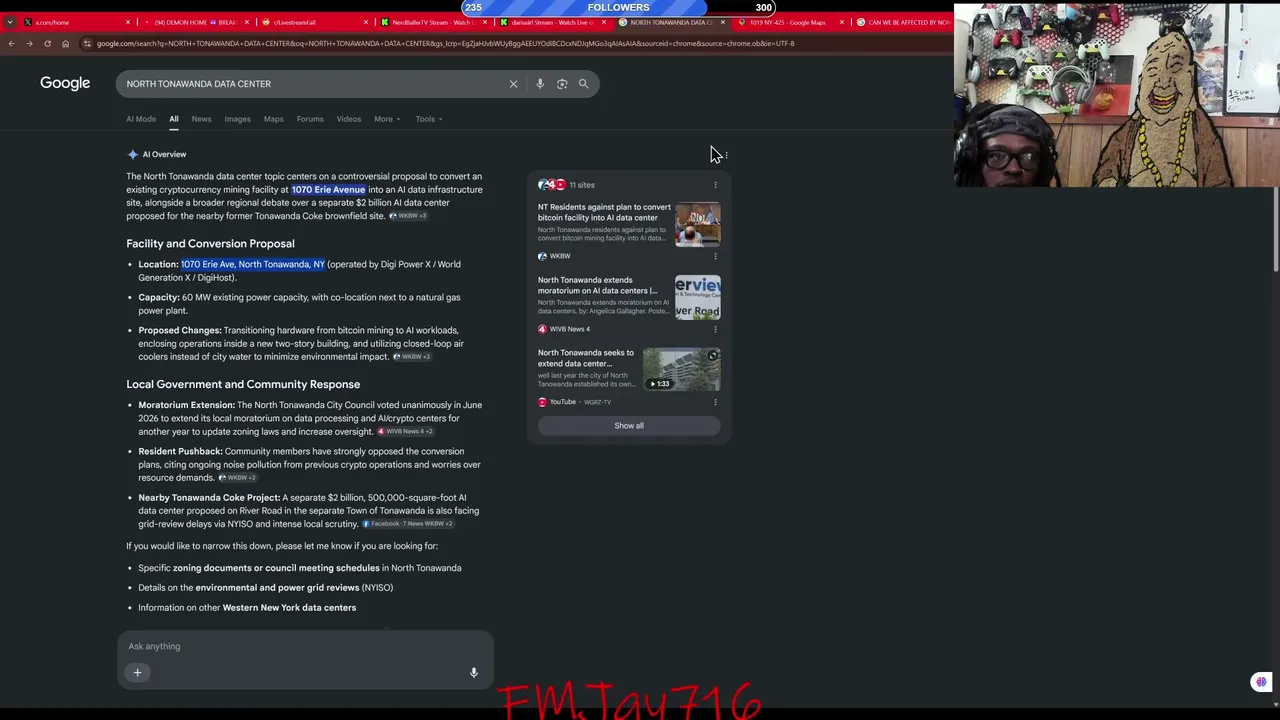Switch to CAN WE BE AFFECTED browser tab
The height and width of the screenshot is (720, 1280).
coord(903,22)
